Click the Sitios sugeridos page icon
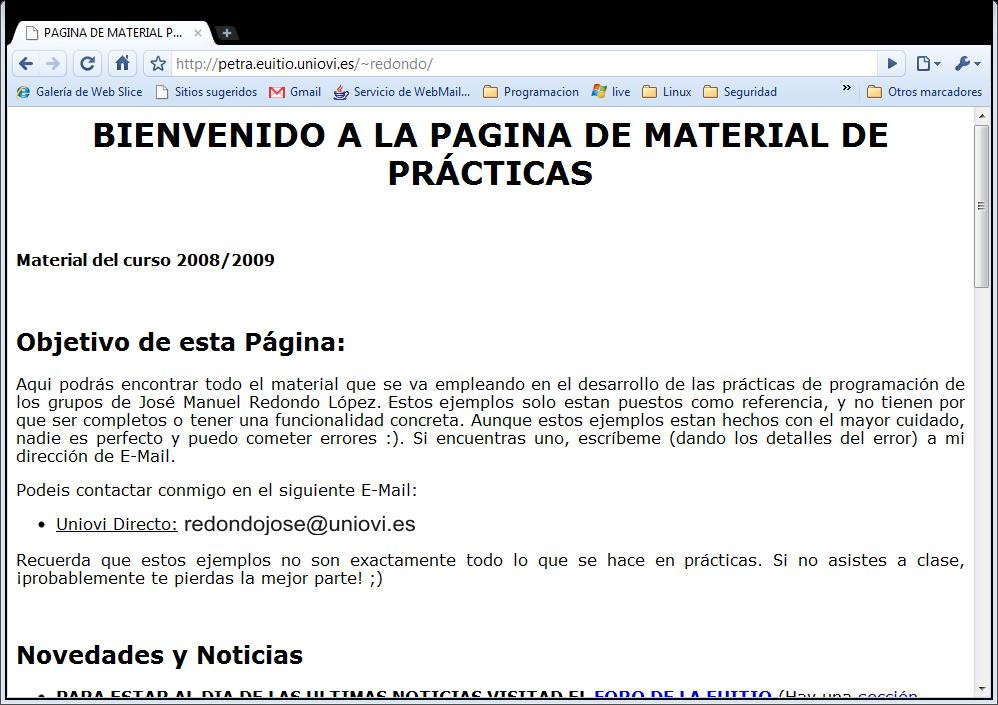 click(162, 92)
